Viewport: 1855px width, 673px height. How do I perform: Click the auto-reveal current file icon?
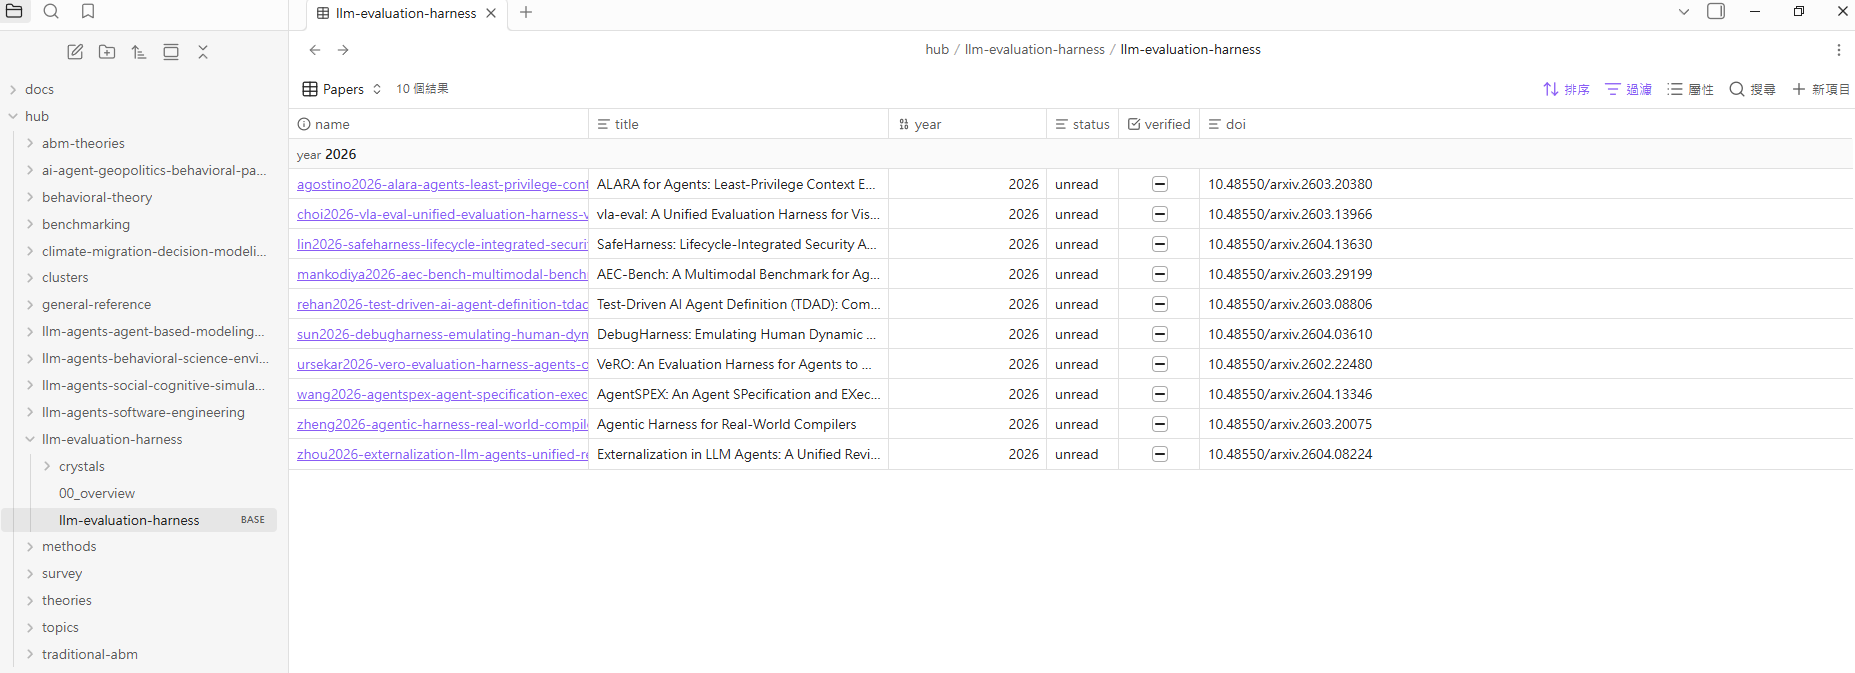[x=171, y=52]
